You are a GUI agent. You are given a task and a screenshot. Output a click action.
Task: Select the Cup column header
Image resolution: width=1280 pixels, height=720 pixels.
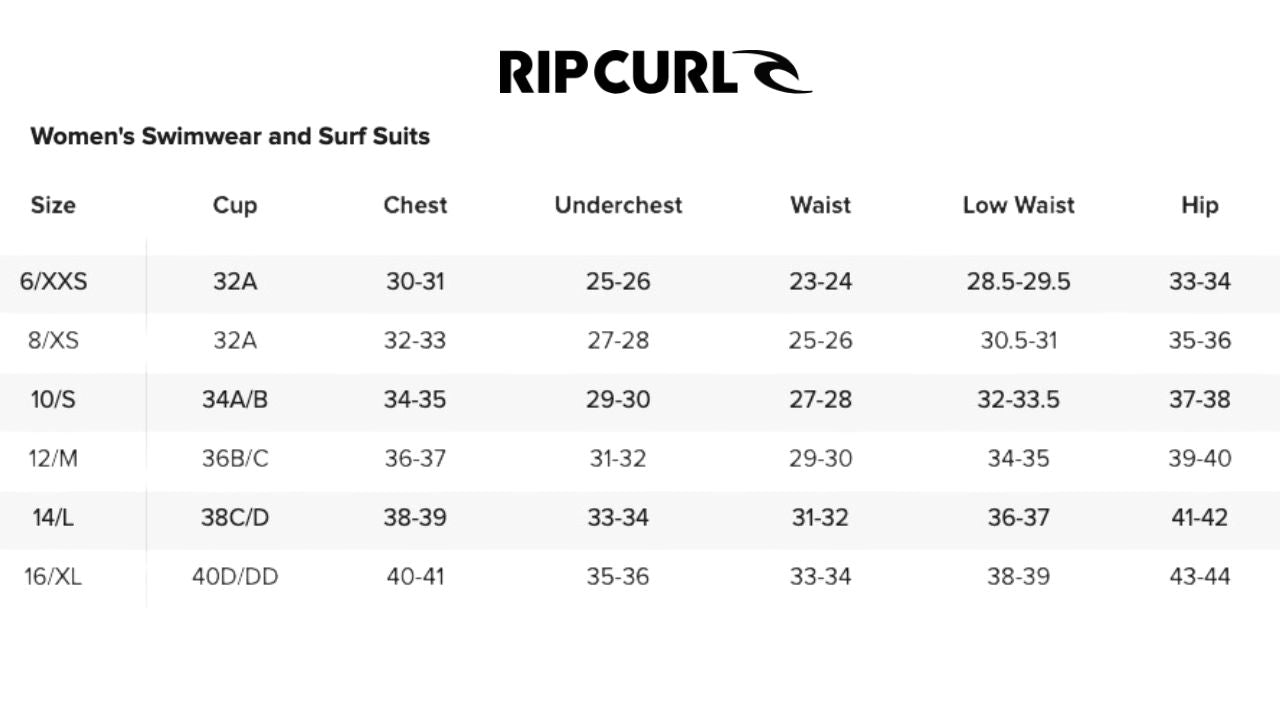click(235, 205)
